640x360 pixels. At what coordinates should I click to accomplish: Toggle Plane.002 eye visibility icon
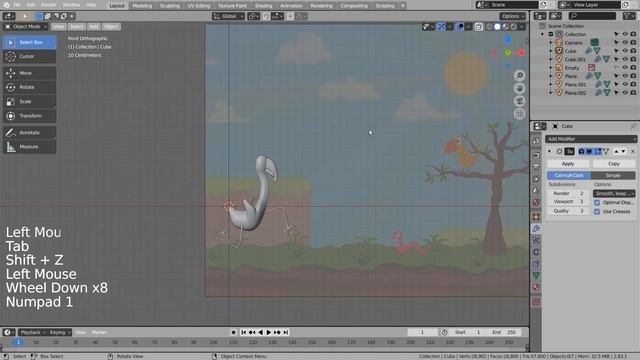625,93
